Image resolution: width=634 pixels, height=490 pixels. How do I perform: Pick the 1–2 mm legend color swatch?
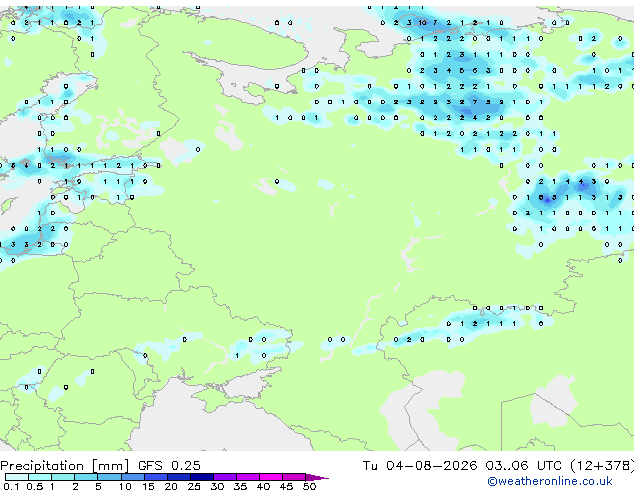coord(63,477)
